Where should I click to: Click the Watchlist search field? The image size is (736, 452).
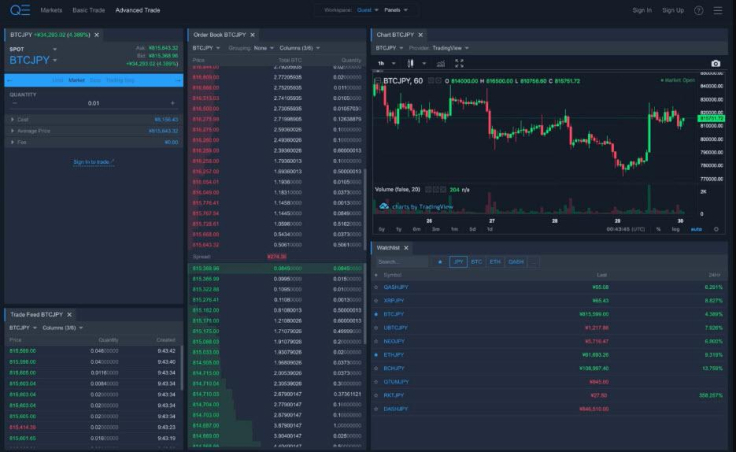(402, 262)
